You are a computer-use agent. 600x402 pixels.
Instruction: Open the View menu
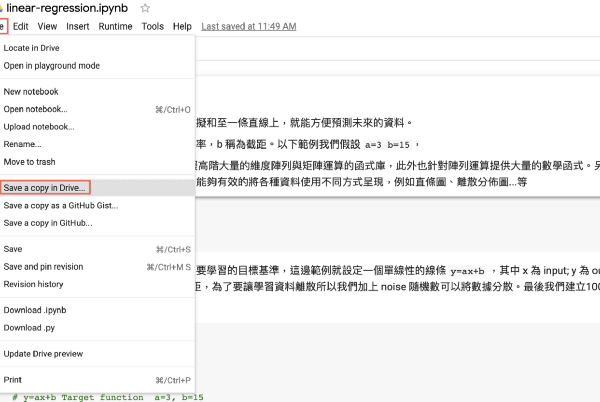tap(48, 26)
